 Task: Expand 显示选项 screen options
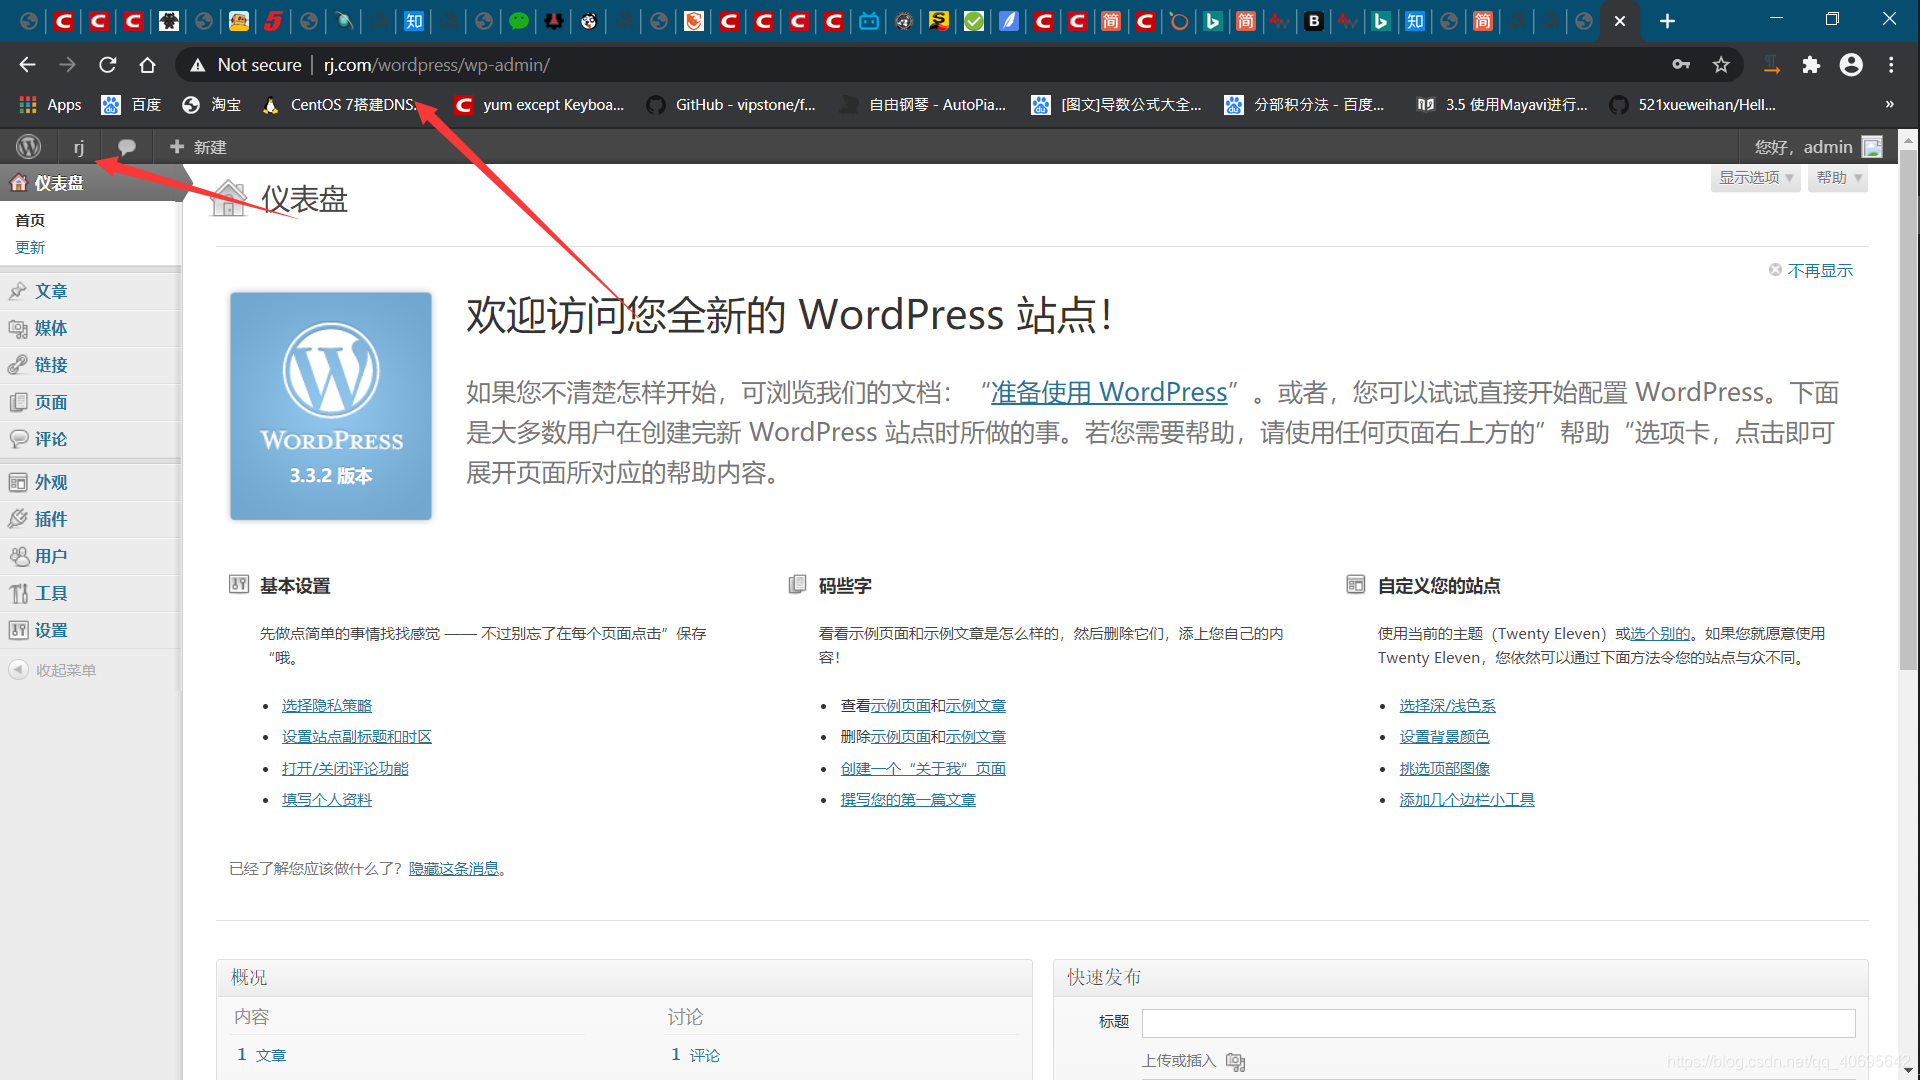[1755, 178]
